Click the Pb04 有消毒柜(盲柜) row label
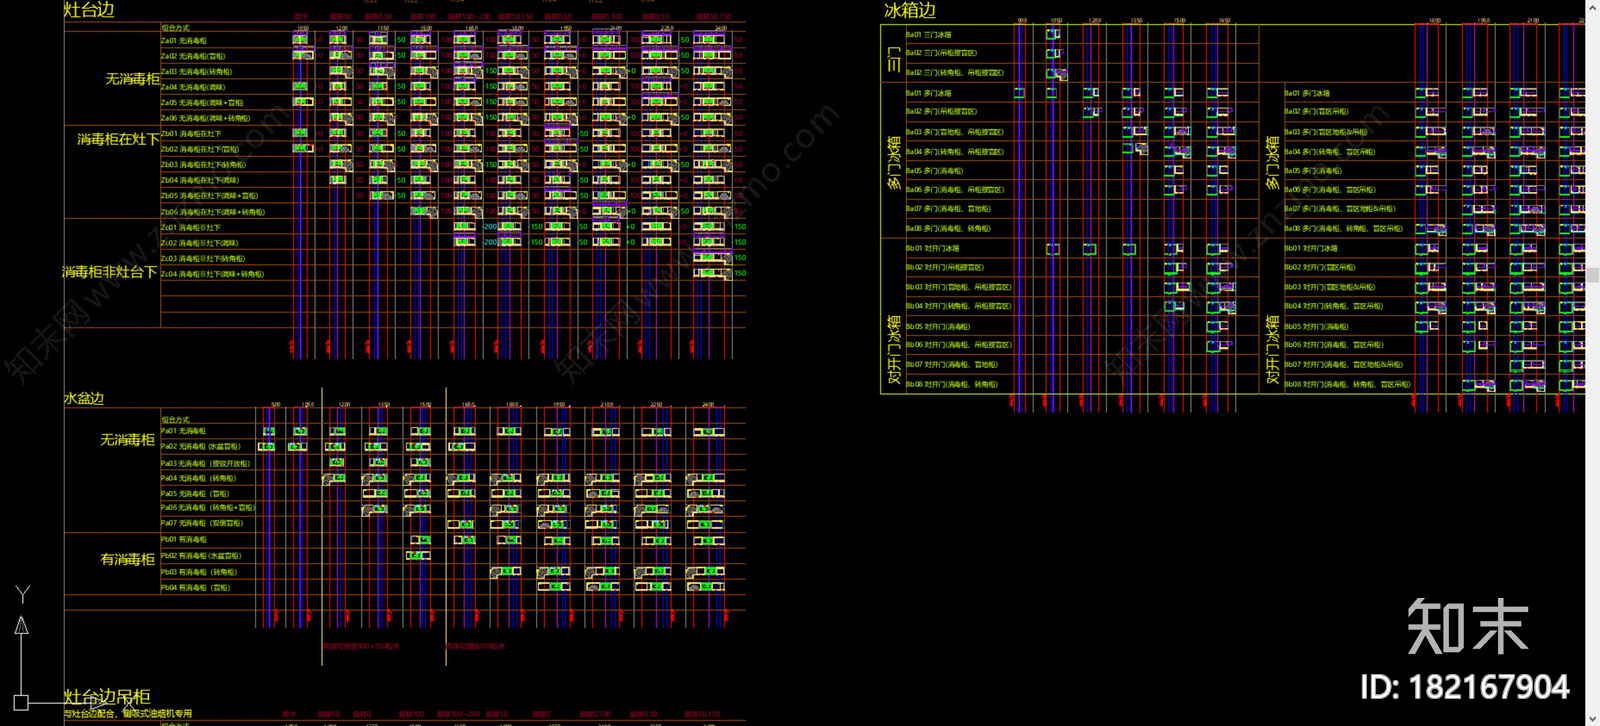Image resolution: width=1600 pixels, height=726 pixels. (195, 588)
